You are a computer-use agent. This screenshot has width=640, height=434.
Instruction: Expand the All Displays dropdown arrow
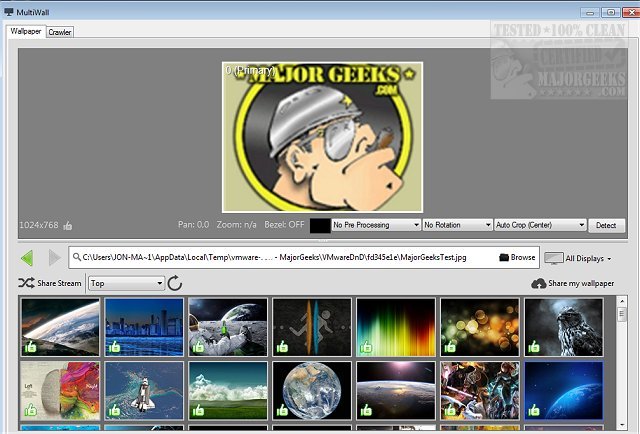coord(609,259)
